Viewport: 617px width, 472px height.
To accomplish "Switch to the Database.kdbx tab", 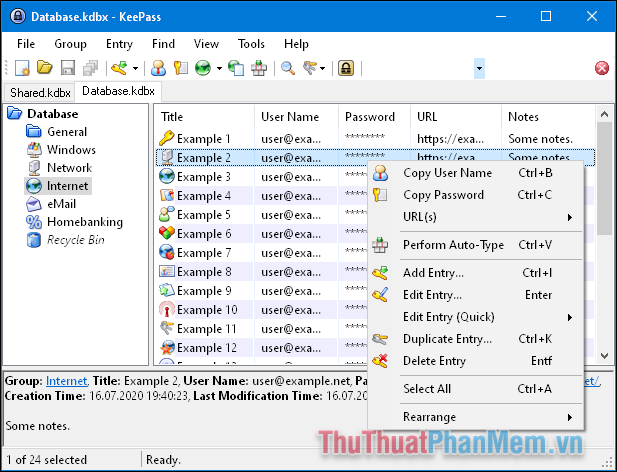I will click(118, 91).
